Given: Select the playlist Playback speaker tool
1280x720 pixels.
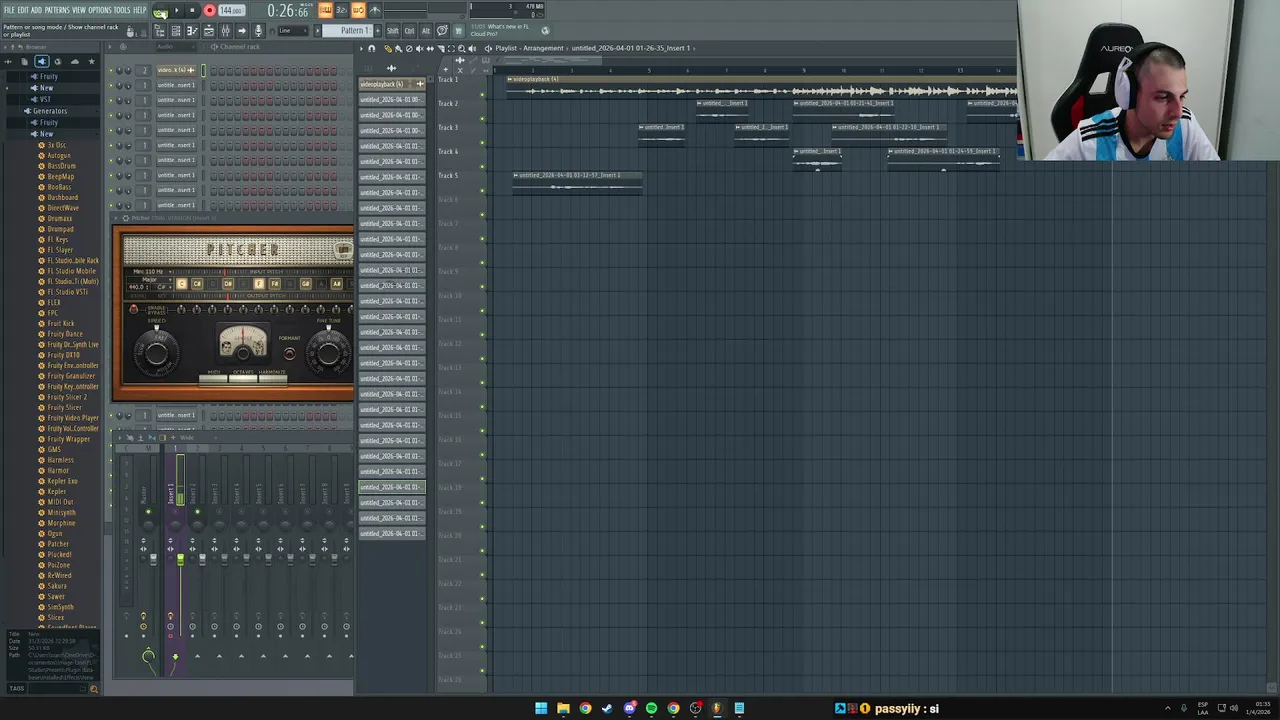Looking at the screenshot, I should pyautogui.click(x=472, y=48).
